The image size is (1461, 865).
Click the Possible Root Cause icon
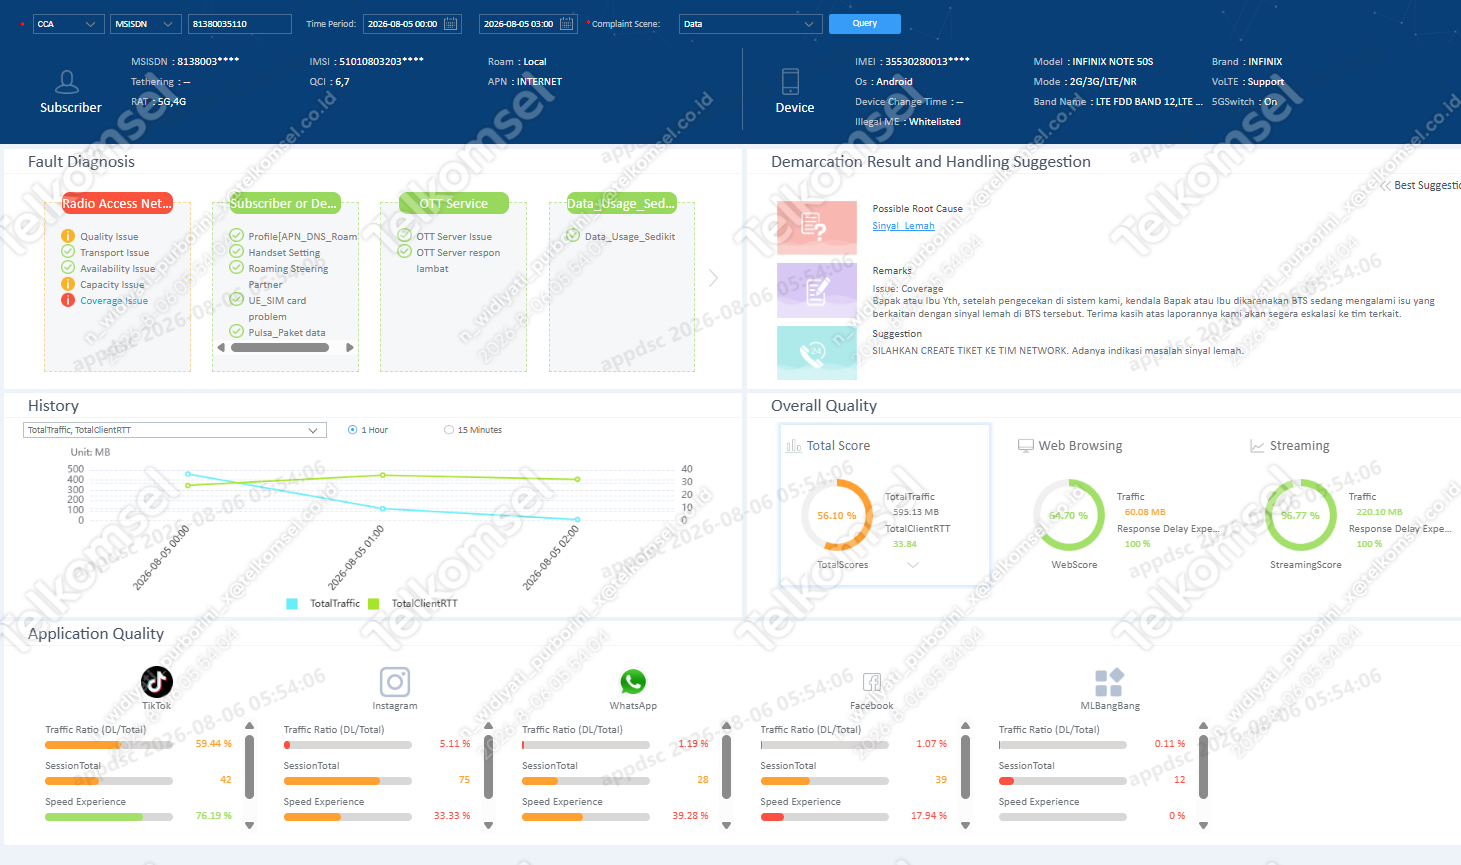(x=817, y=228)
